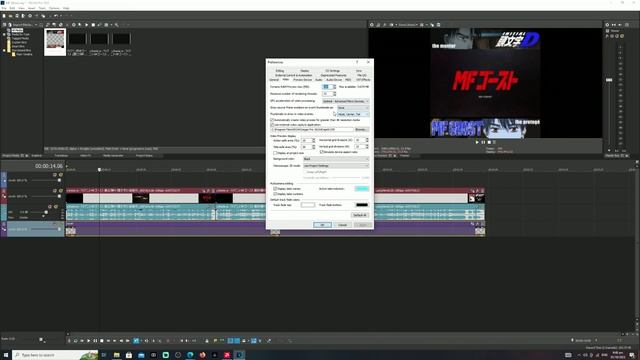
Task: Select the Normal Edit tool in the timeline toolbar
Action: tap(136, 340)
